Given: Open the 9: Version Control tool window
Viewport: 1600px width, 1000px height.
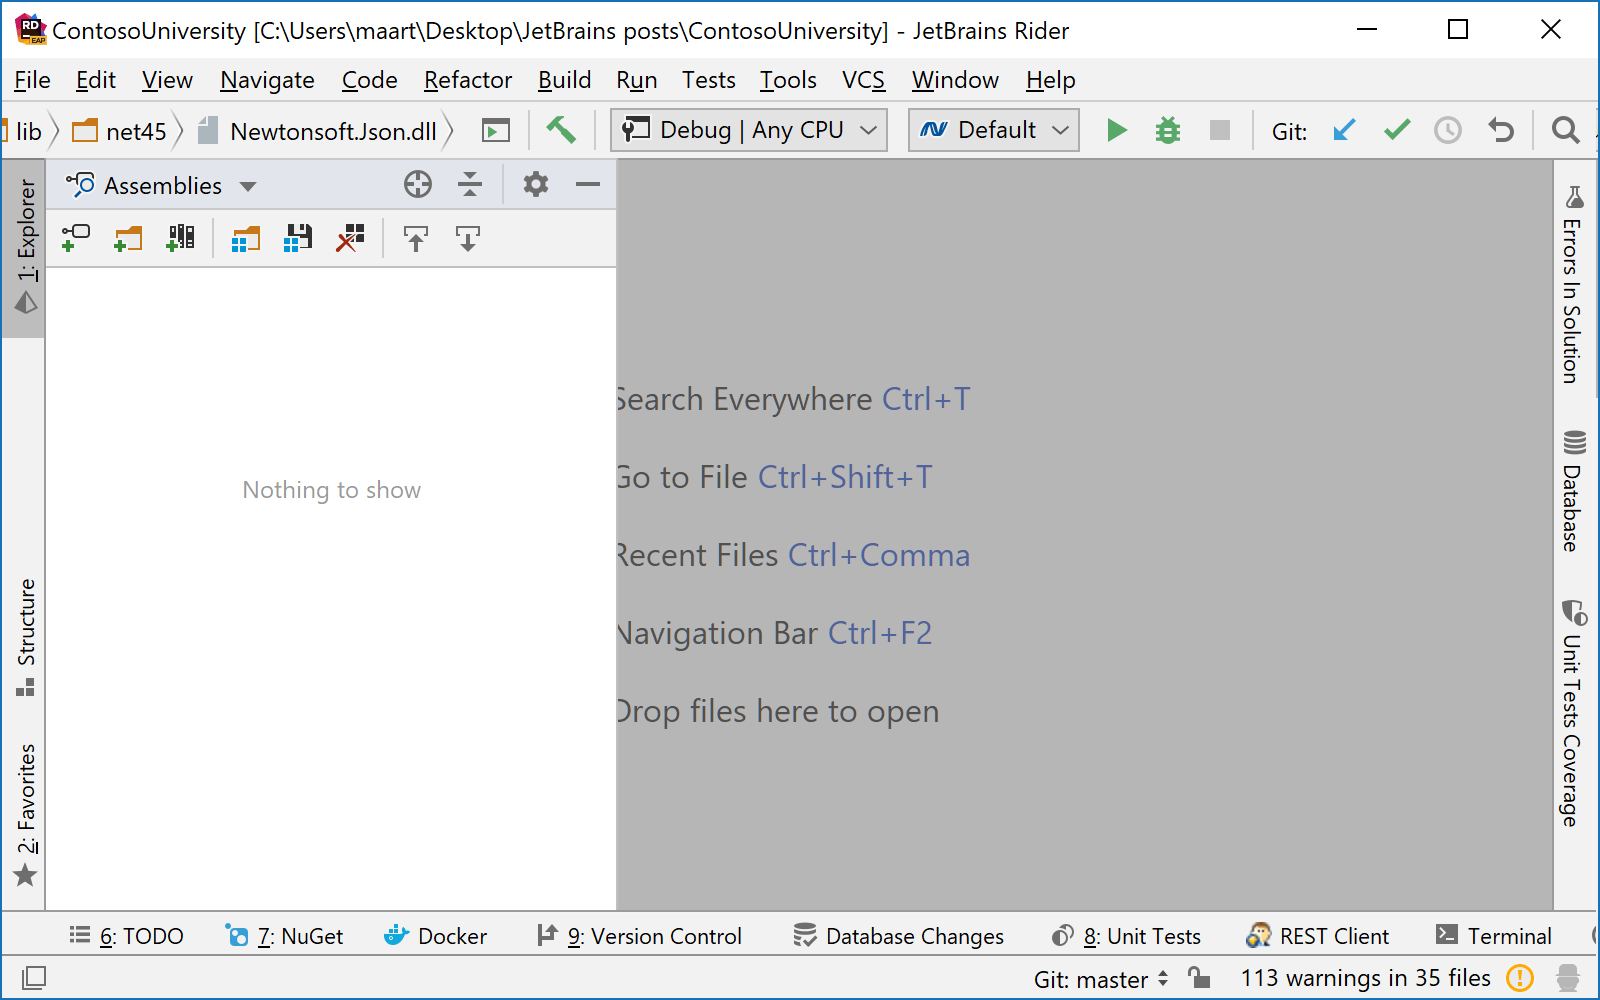Looking at the screenshot, I should tap(640, 936).
